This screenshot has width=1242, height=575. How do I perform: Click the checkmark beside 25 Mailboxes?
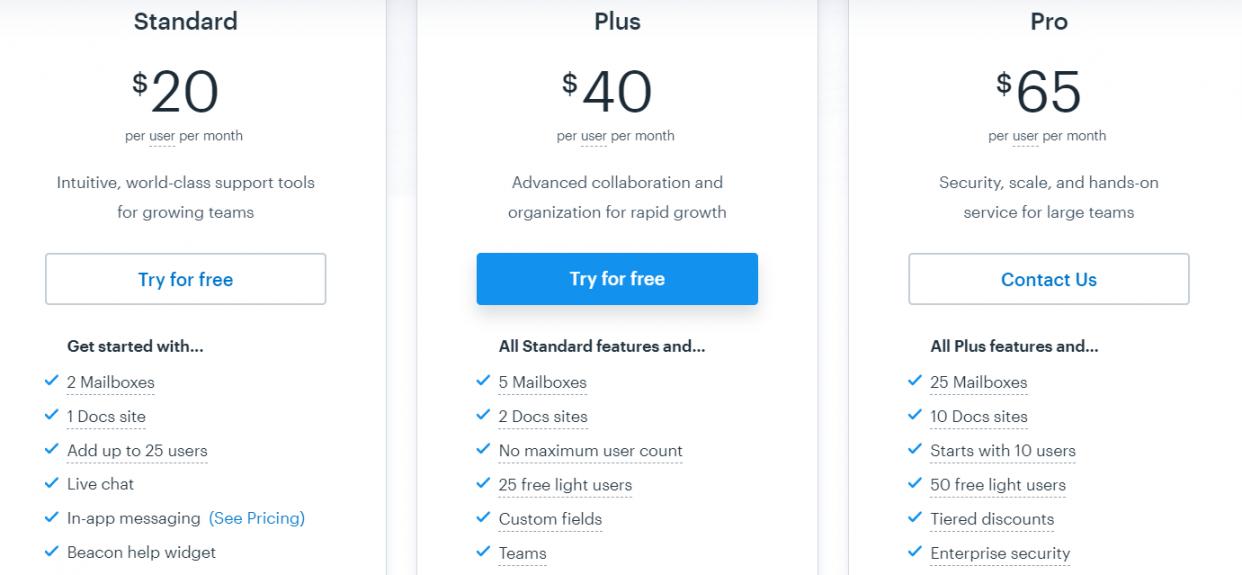pyautogui.click(x=915, y=381)
